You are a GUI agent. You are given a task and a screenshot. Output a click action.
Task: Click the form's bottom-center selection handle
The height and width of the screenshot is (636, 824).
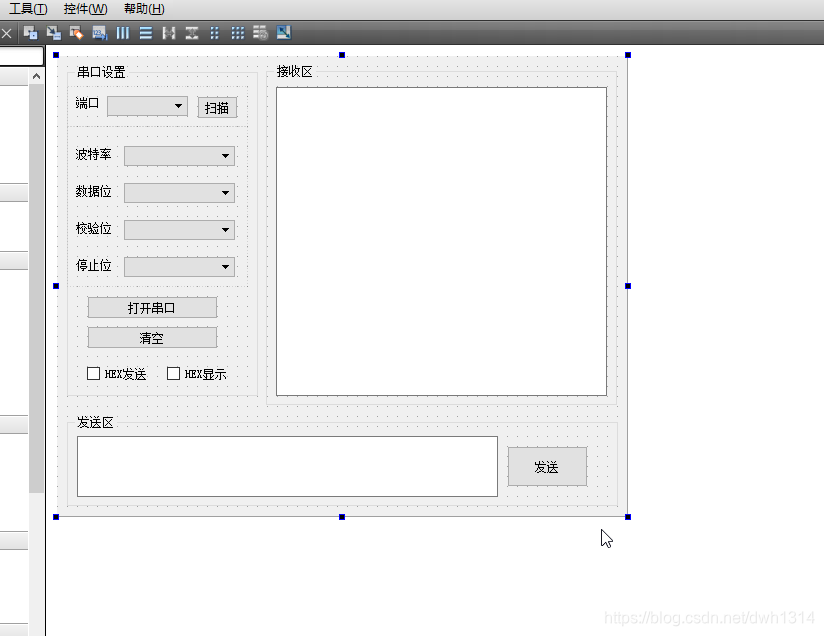click(x=342, y=517)
